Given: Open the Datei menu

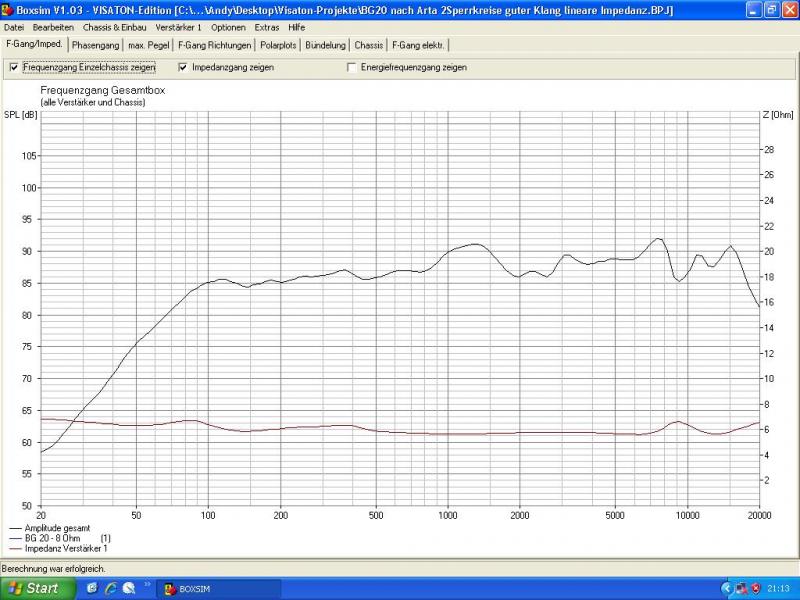Looking at the screenshot, I should [x=14, y=27].
